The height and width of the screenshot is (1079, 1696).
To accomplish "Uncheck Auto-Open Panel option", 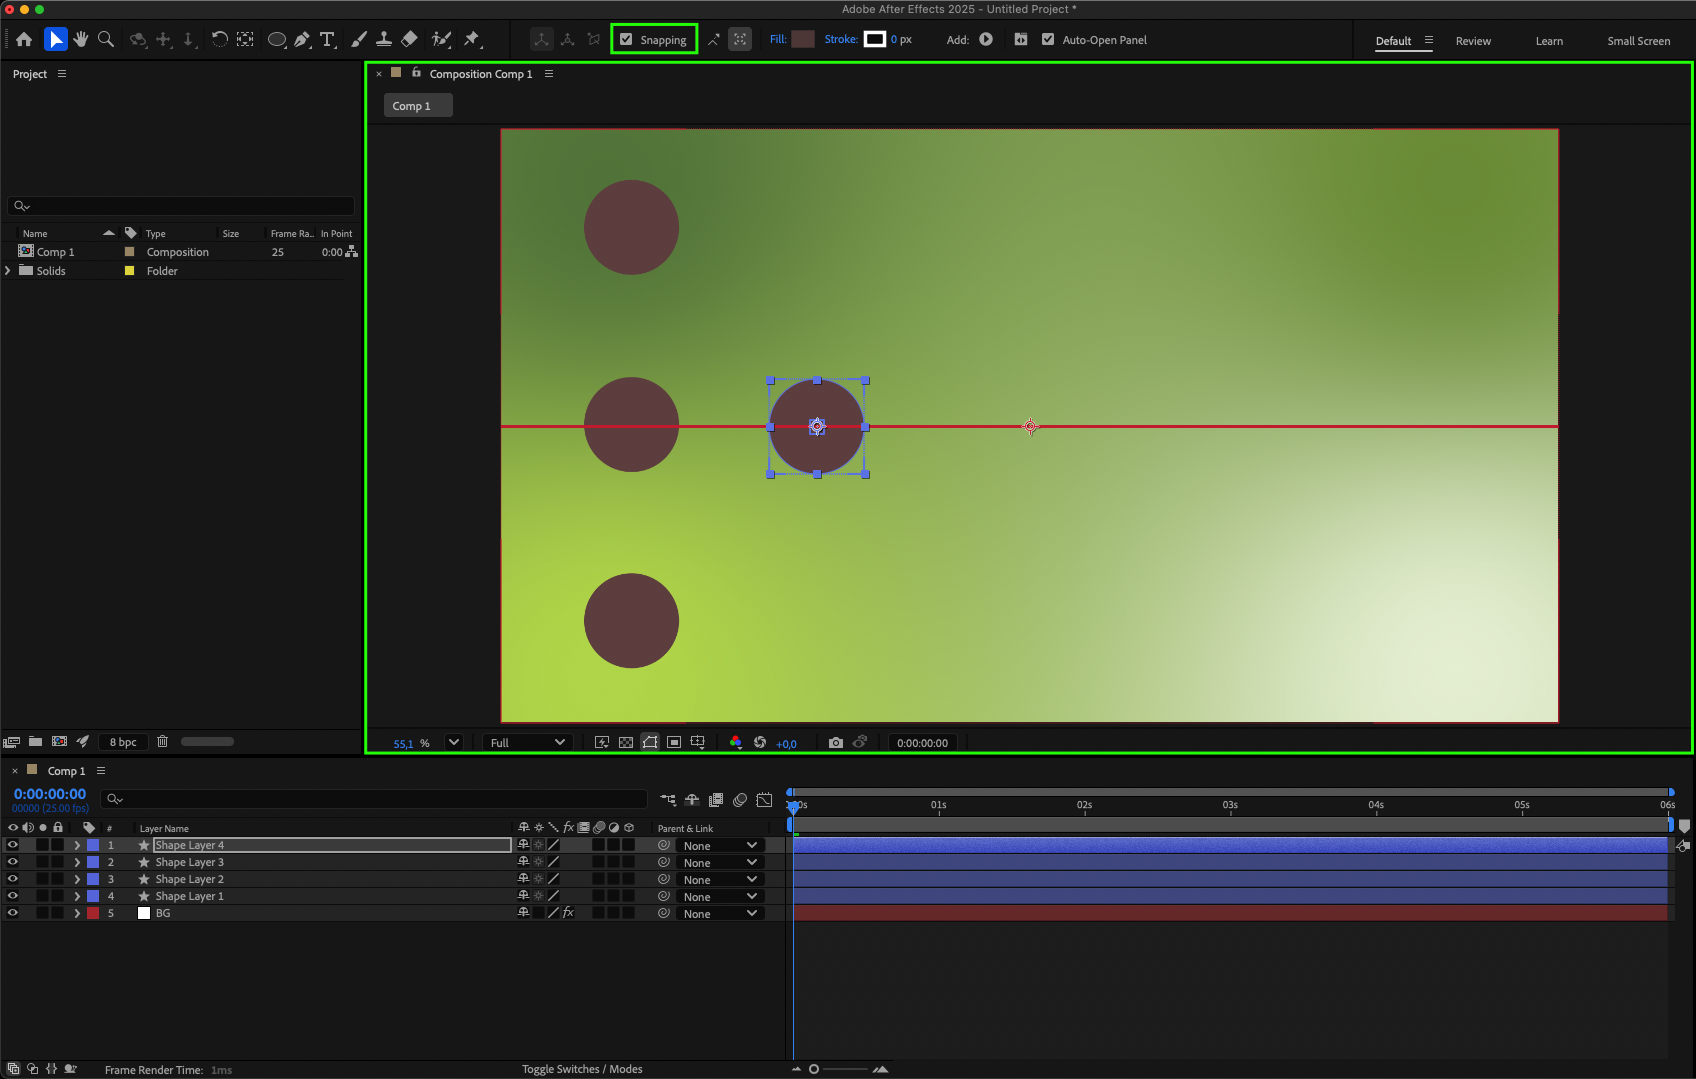I will 1048,40.
